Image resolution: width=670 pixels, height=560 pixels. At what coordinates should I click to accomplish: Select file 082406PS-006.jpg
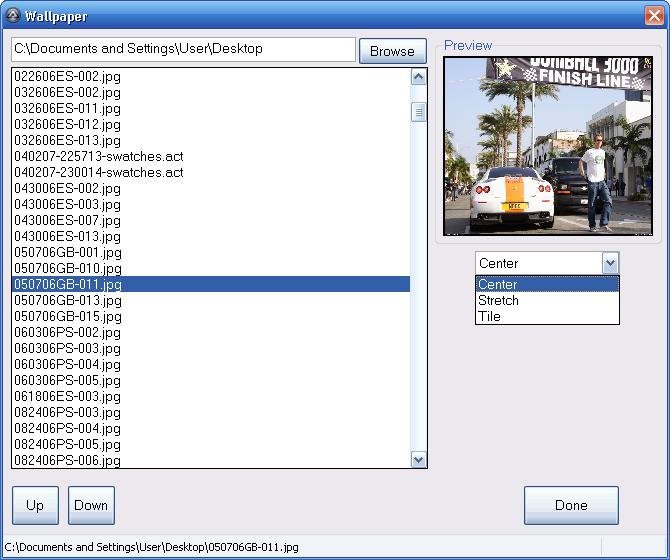[211, 460]
